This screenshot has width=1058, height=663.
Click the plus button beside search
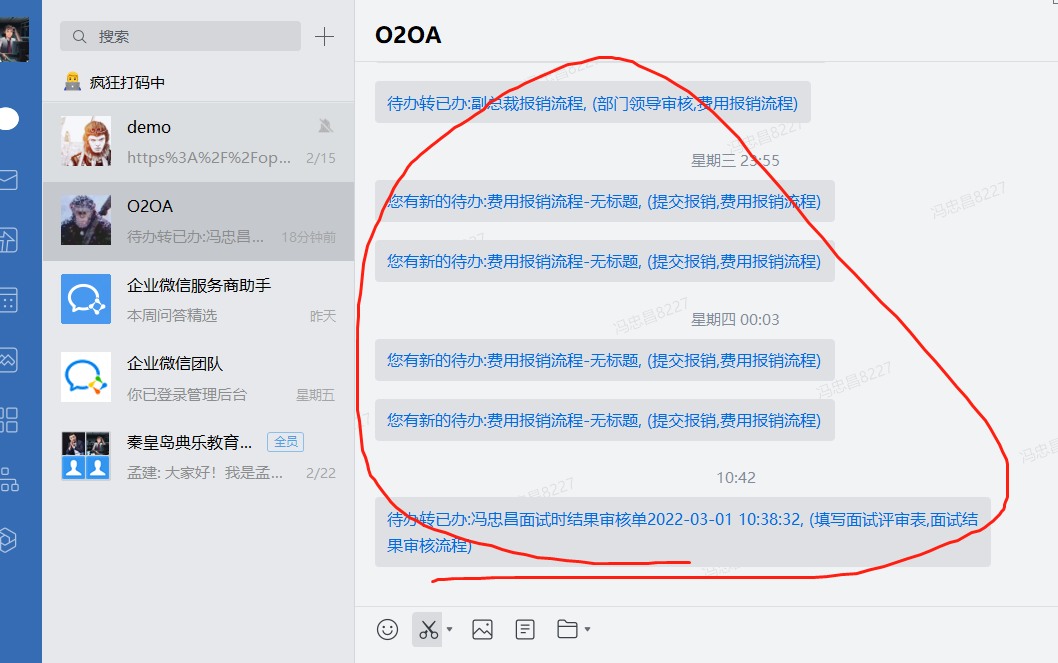pyautogui.click(x=325, y=36)
